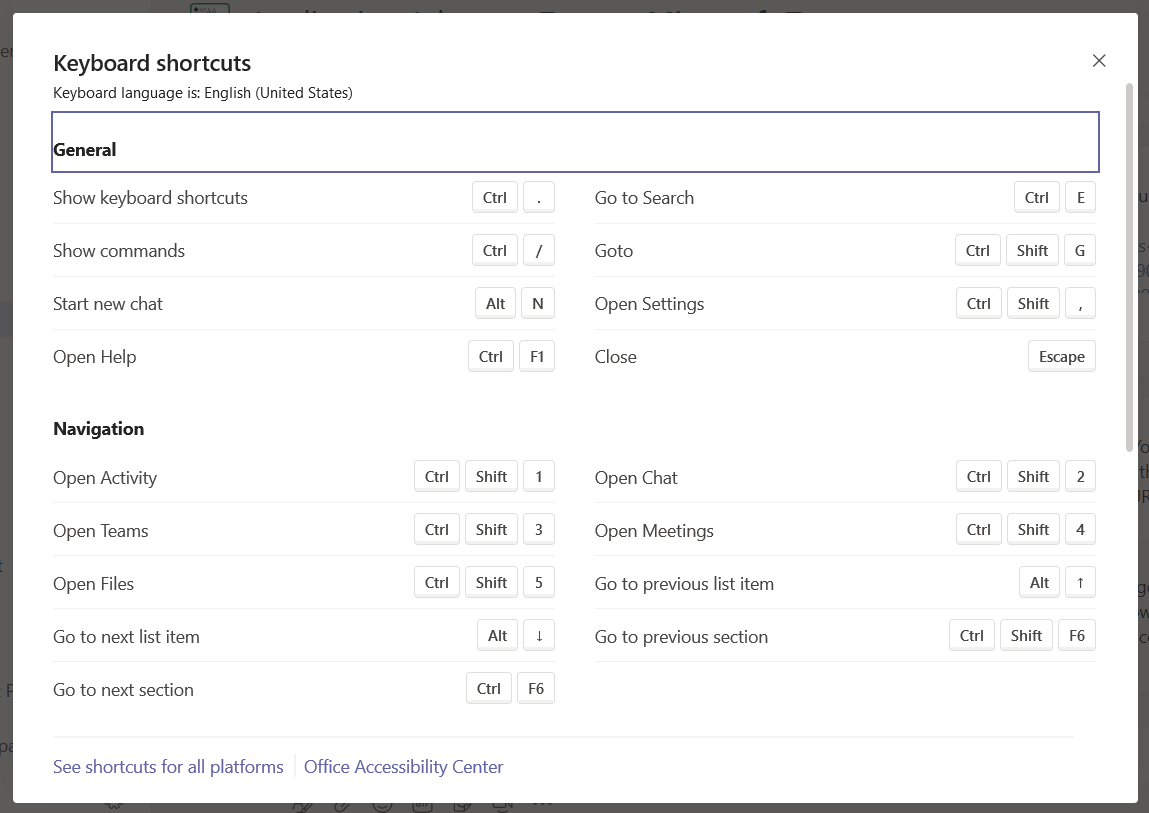The width and height of the screenshot is (1149, 813).
Task: Click the N key badge for Start new chat
Action: pyautogui.click(x=537, y=304)
